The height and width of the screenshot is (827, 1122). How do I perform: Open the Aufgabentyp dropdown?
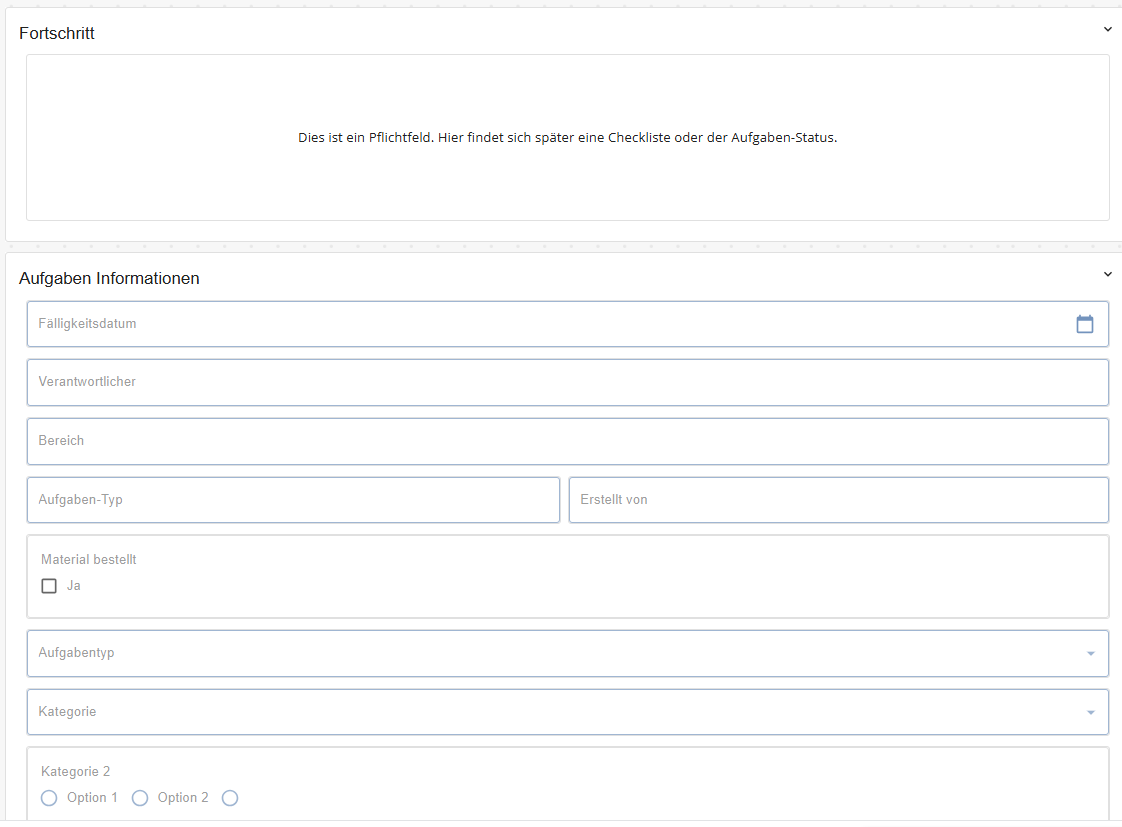[567, 653]
